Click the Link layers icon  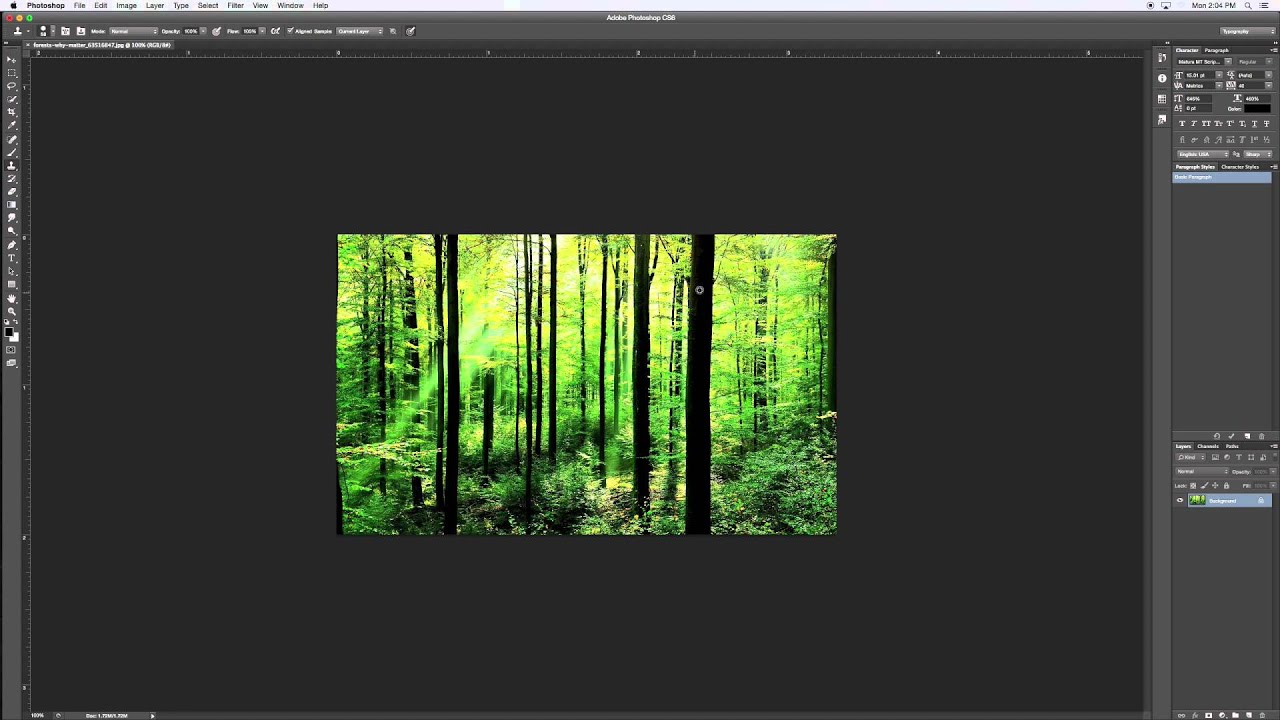tap(1181, 715)
